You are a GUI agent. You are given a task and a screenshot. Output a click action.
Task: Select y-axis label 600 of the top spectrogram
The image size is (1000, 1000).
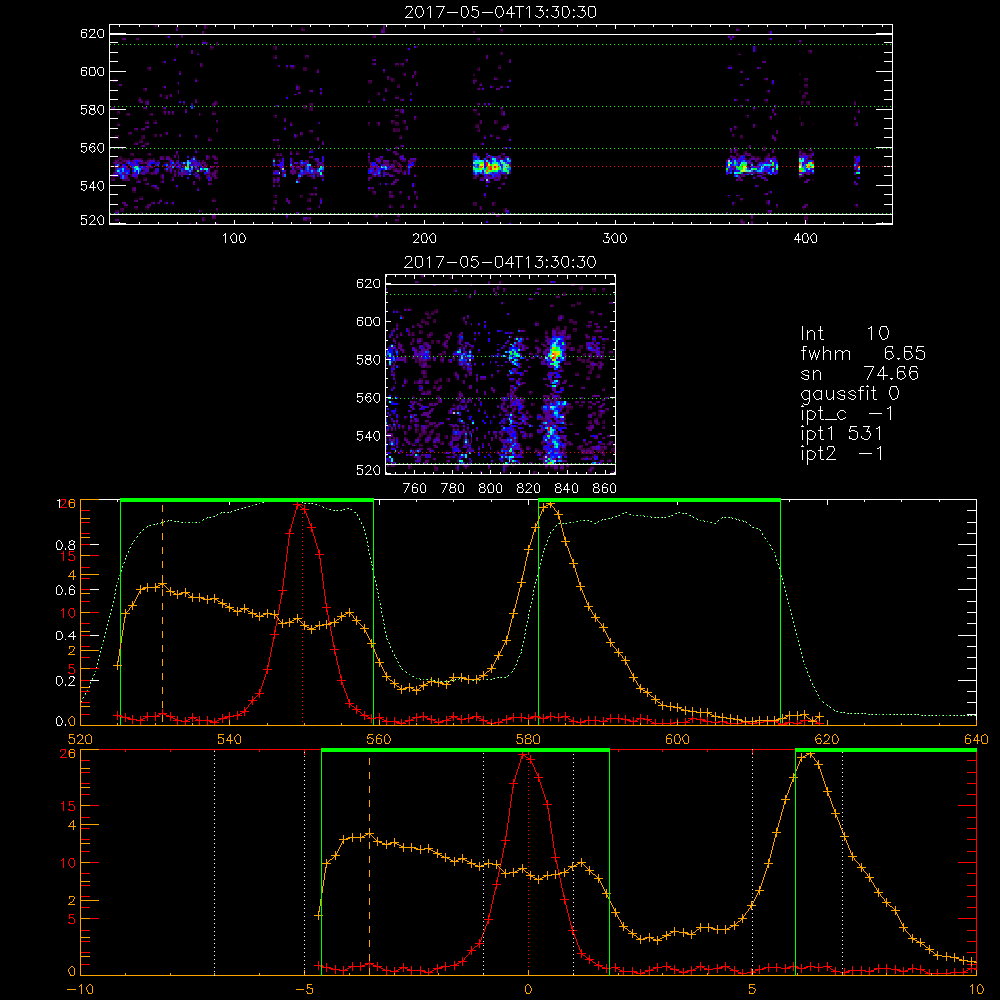(92, 72)
